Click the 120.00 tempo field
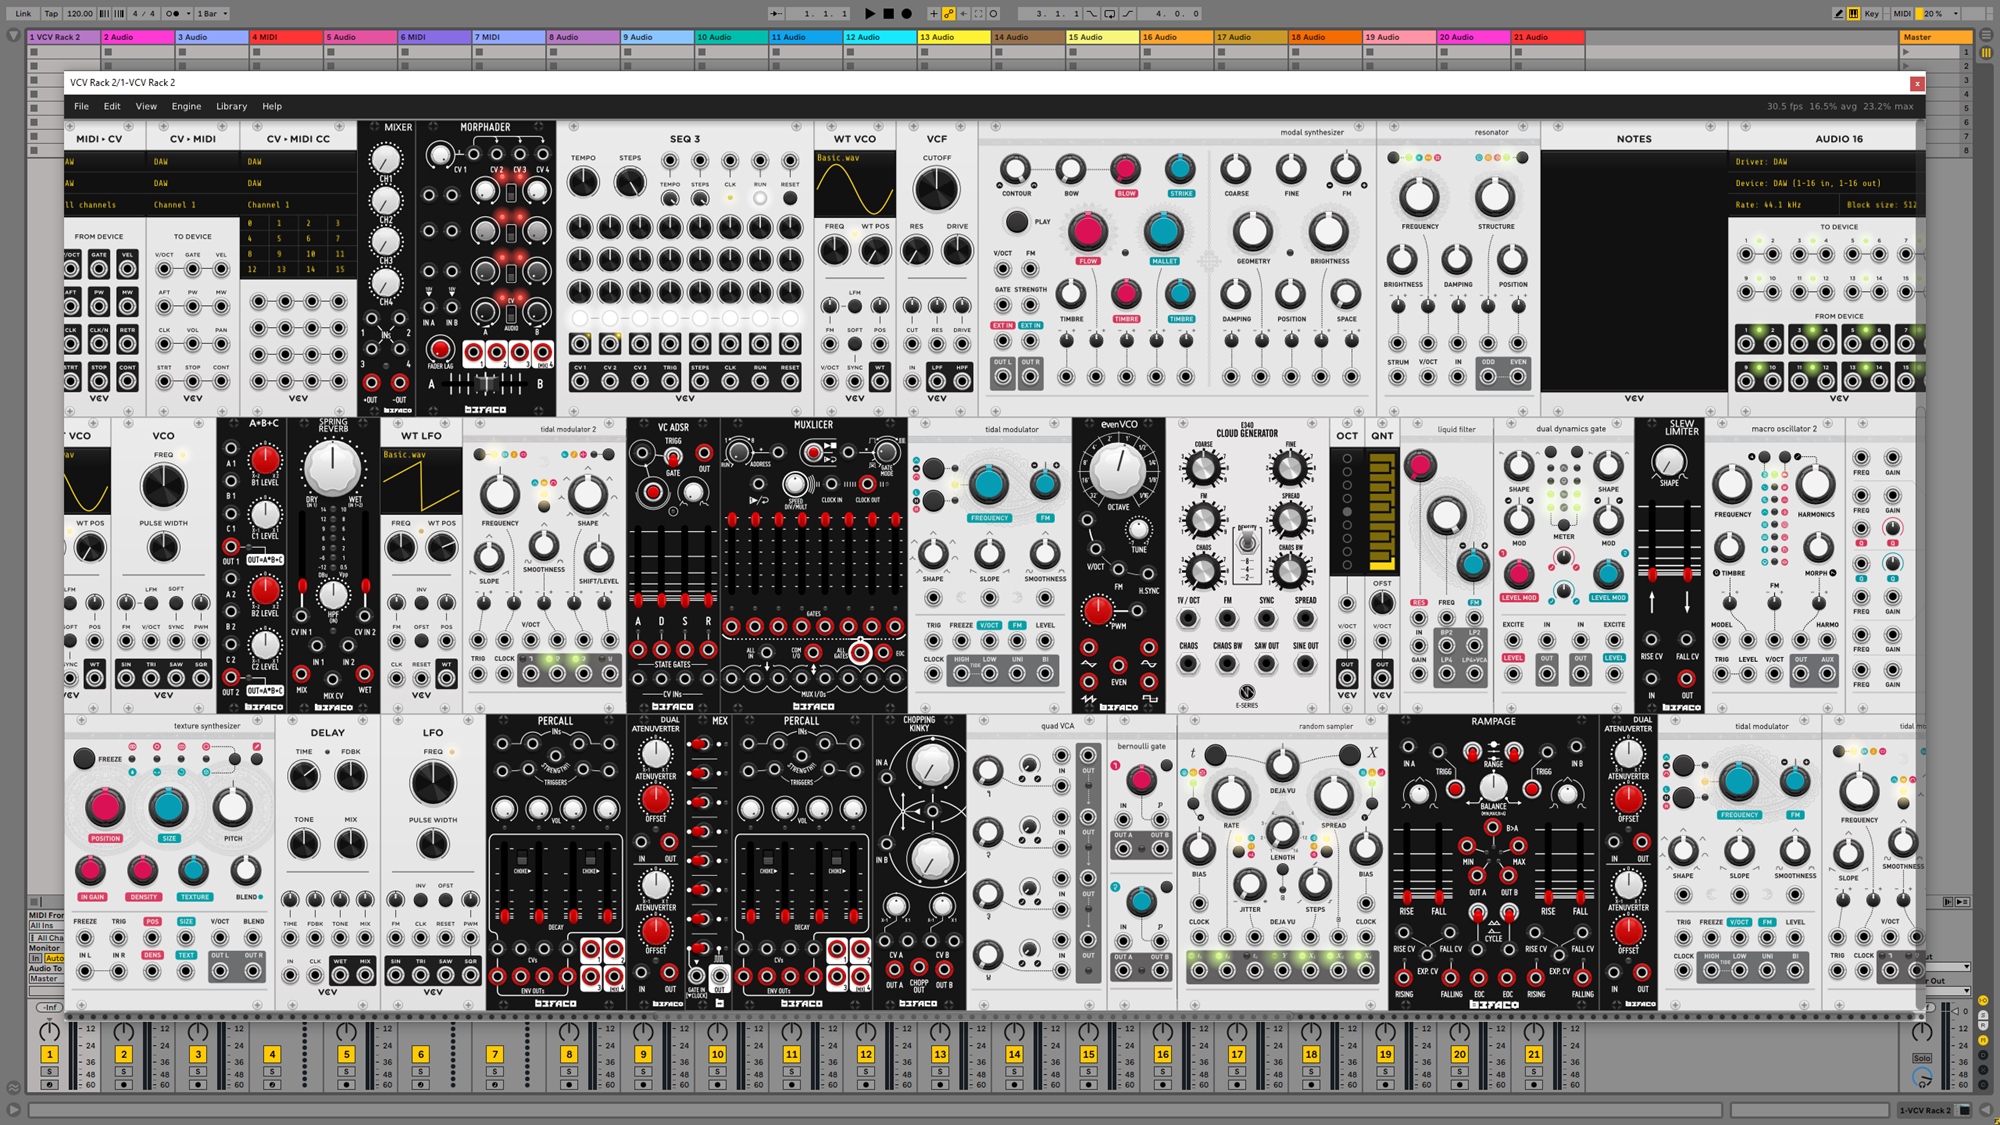 (x=80, y=14)
